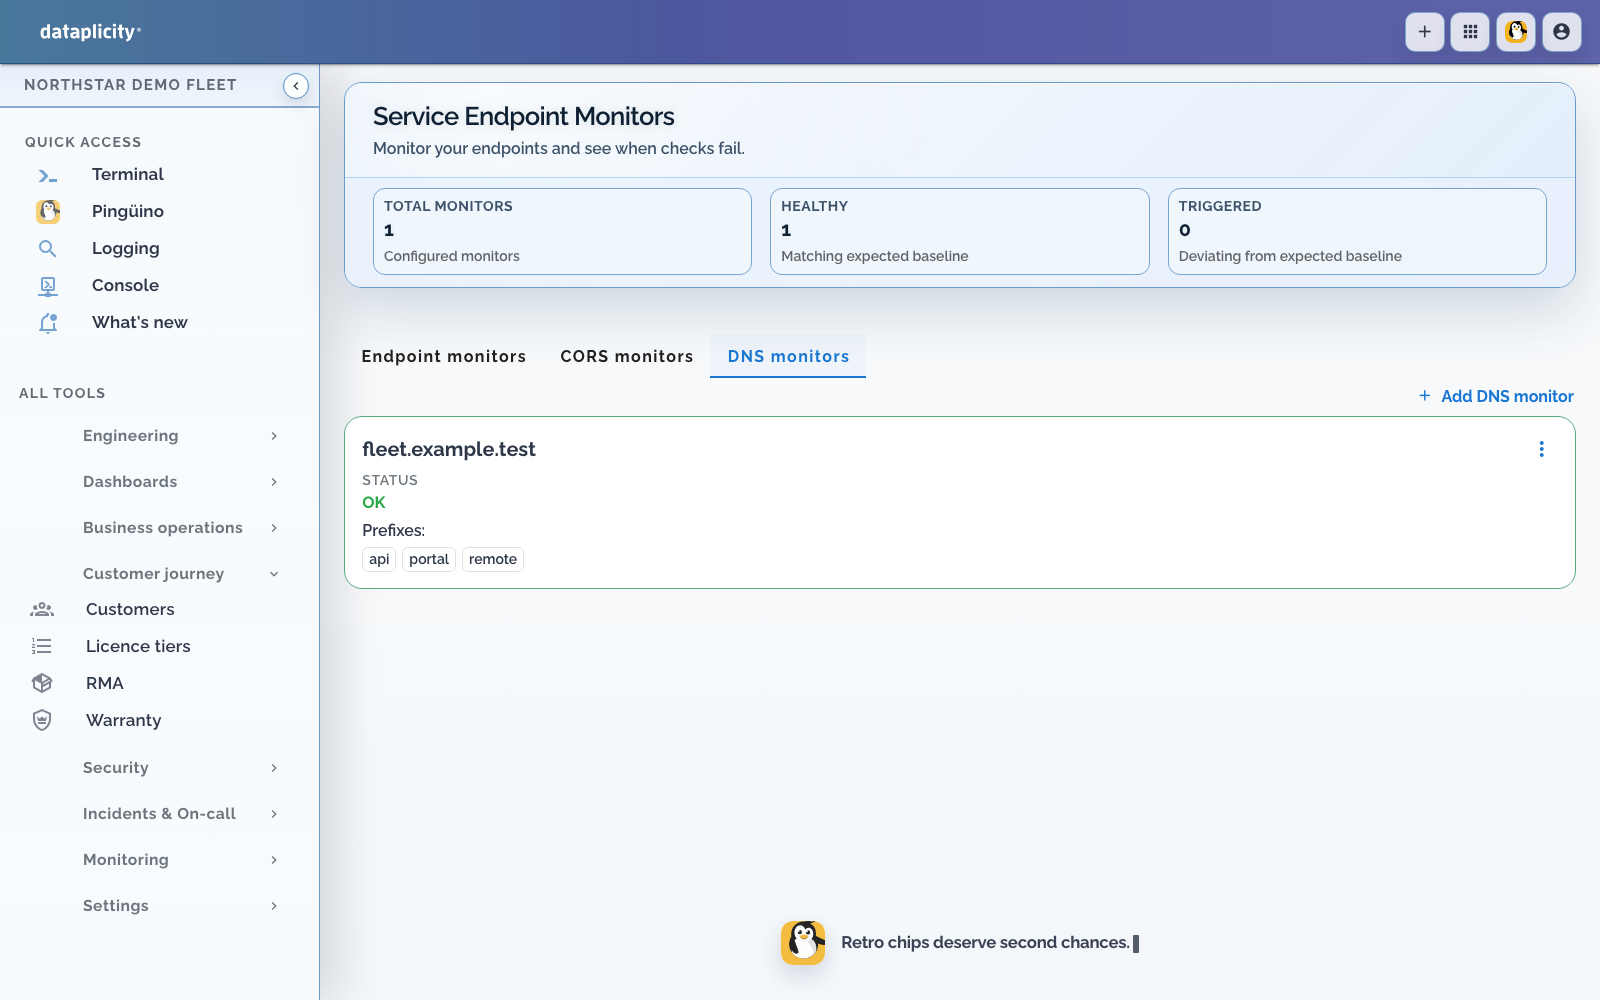
Task: Click the Healthy stat card
Action: point(960,231)
